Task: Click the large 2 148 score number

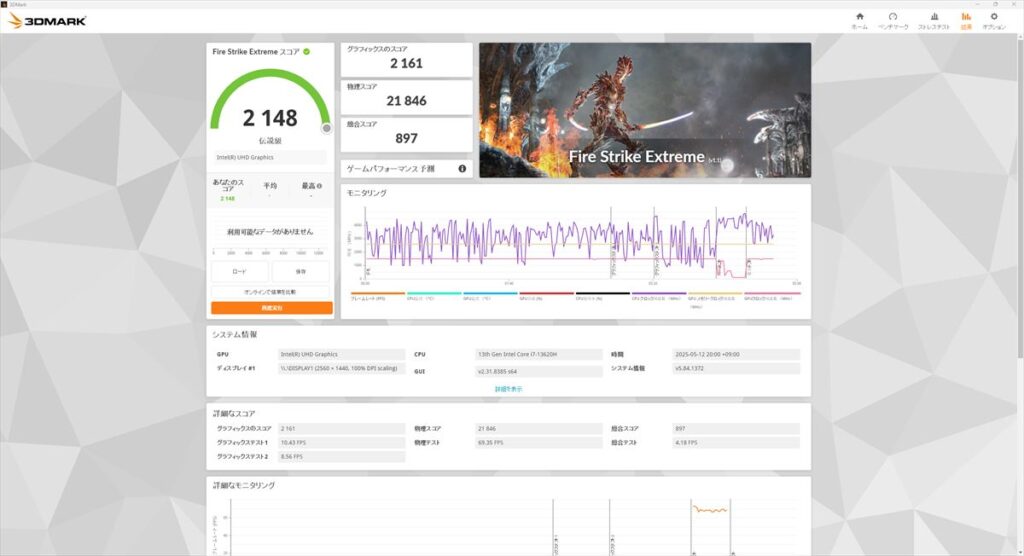Action: (x=270, y=118)
